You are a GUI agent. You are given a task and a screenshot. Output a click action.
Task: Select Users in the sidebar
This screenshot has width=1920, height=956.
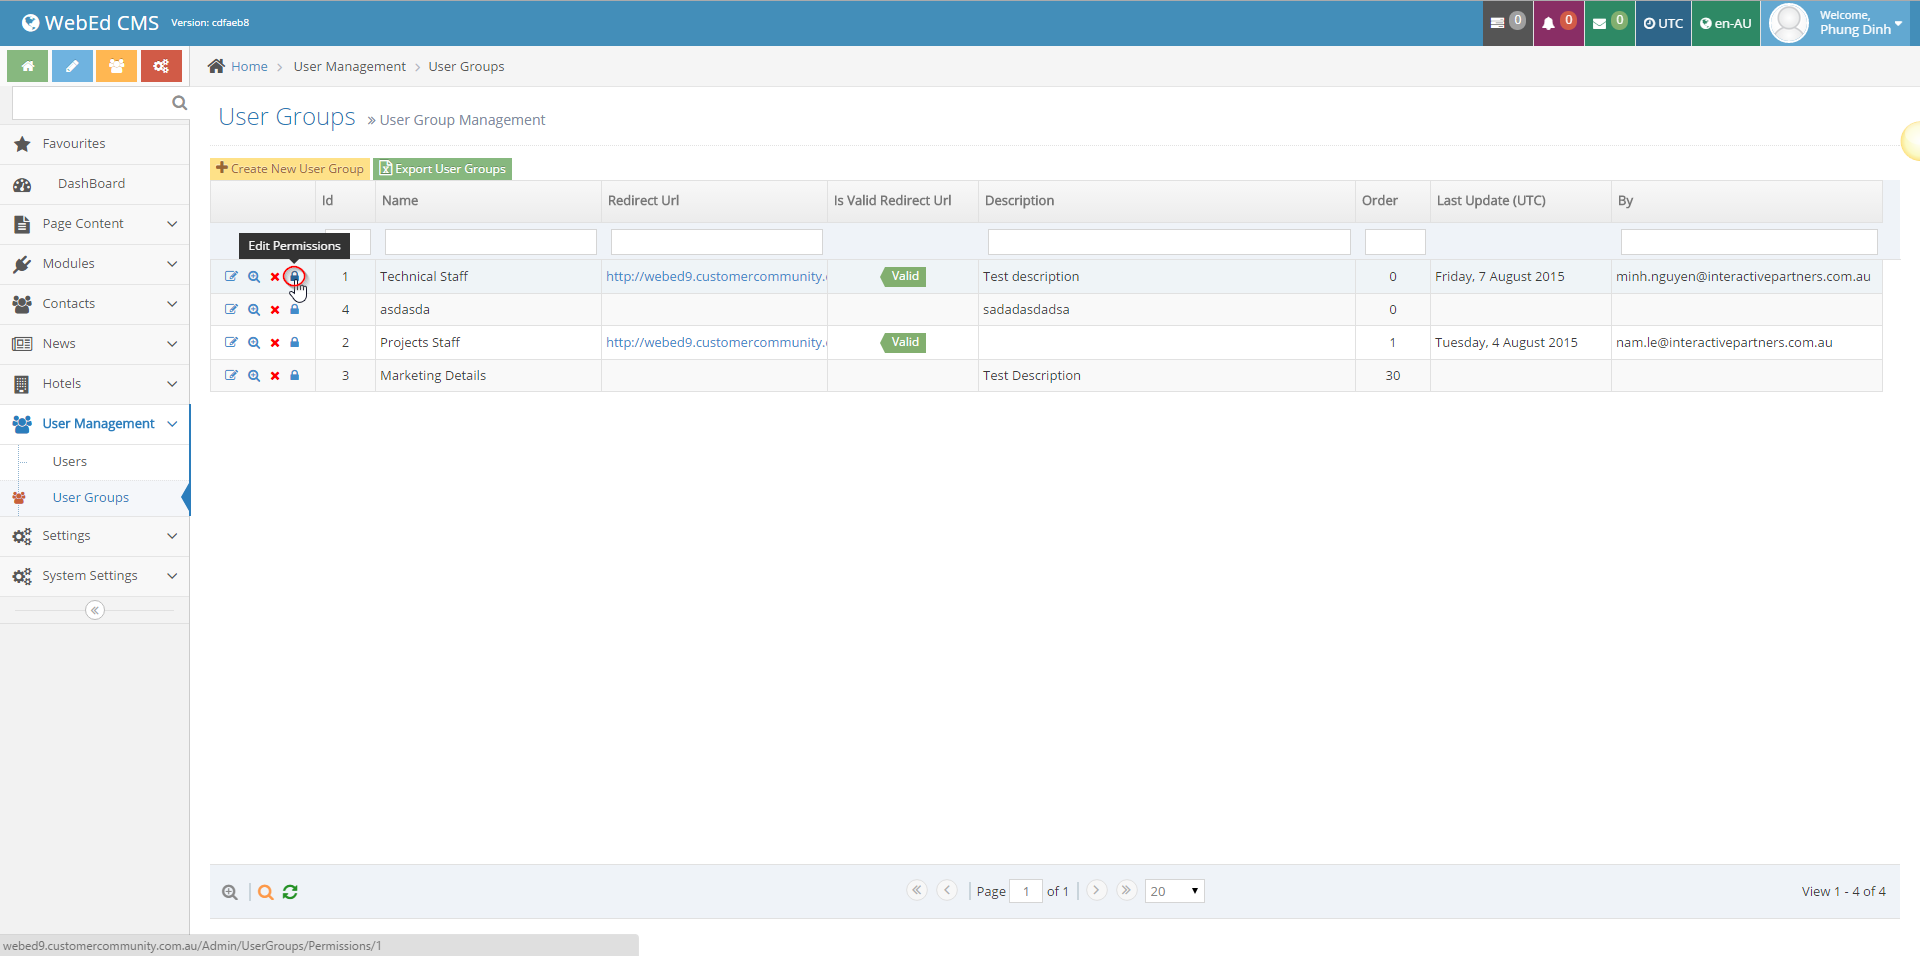click(x=70, y=462)
